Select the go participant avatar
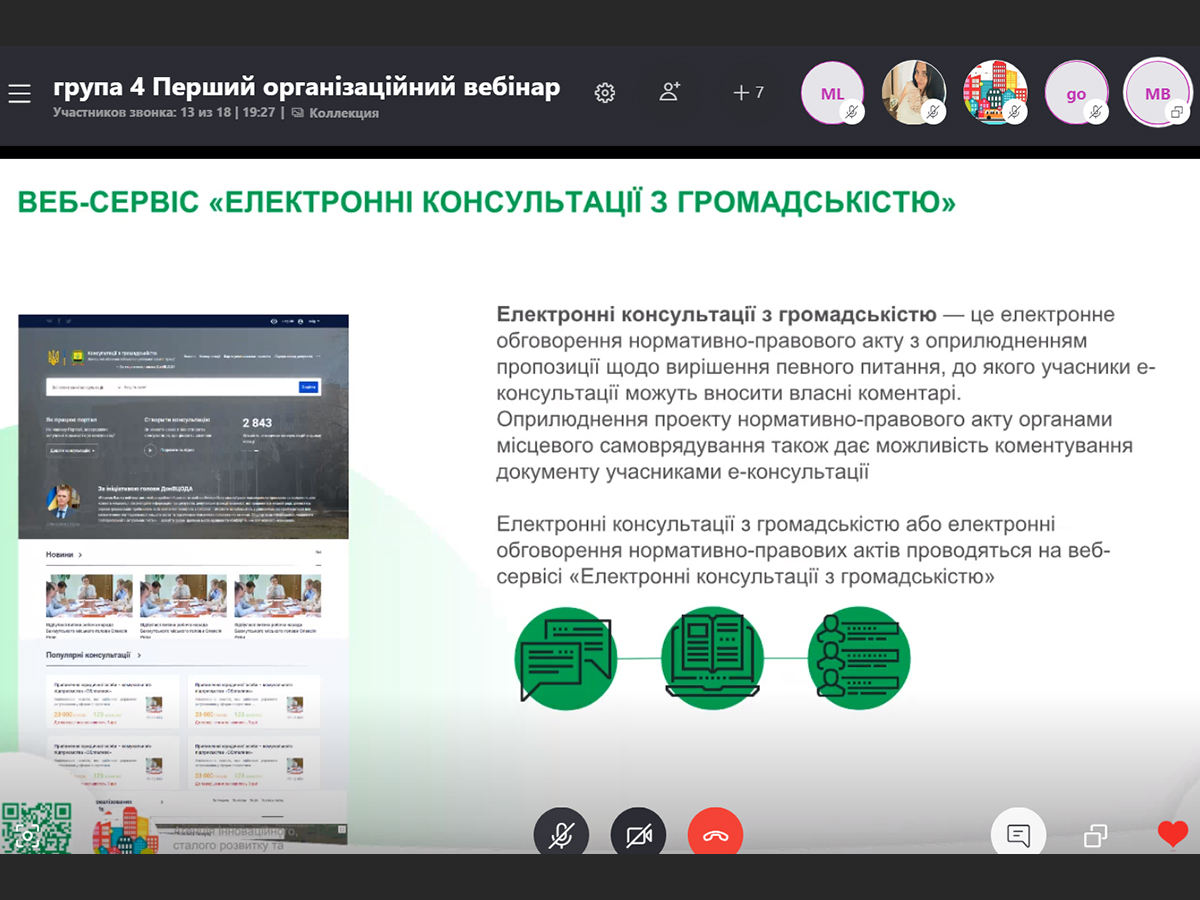The width and height of the screenshot is (1200, 900). coord(1076,94)
